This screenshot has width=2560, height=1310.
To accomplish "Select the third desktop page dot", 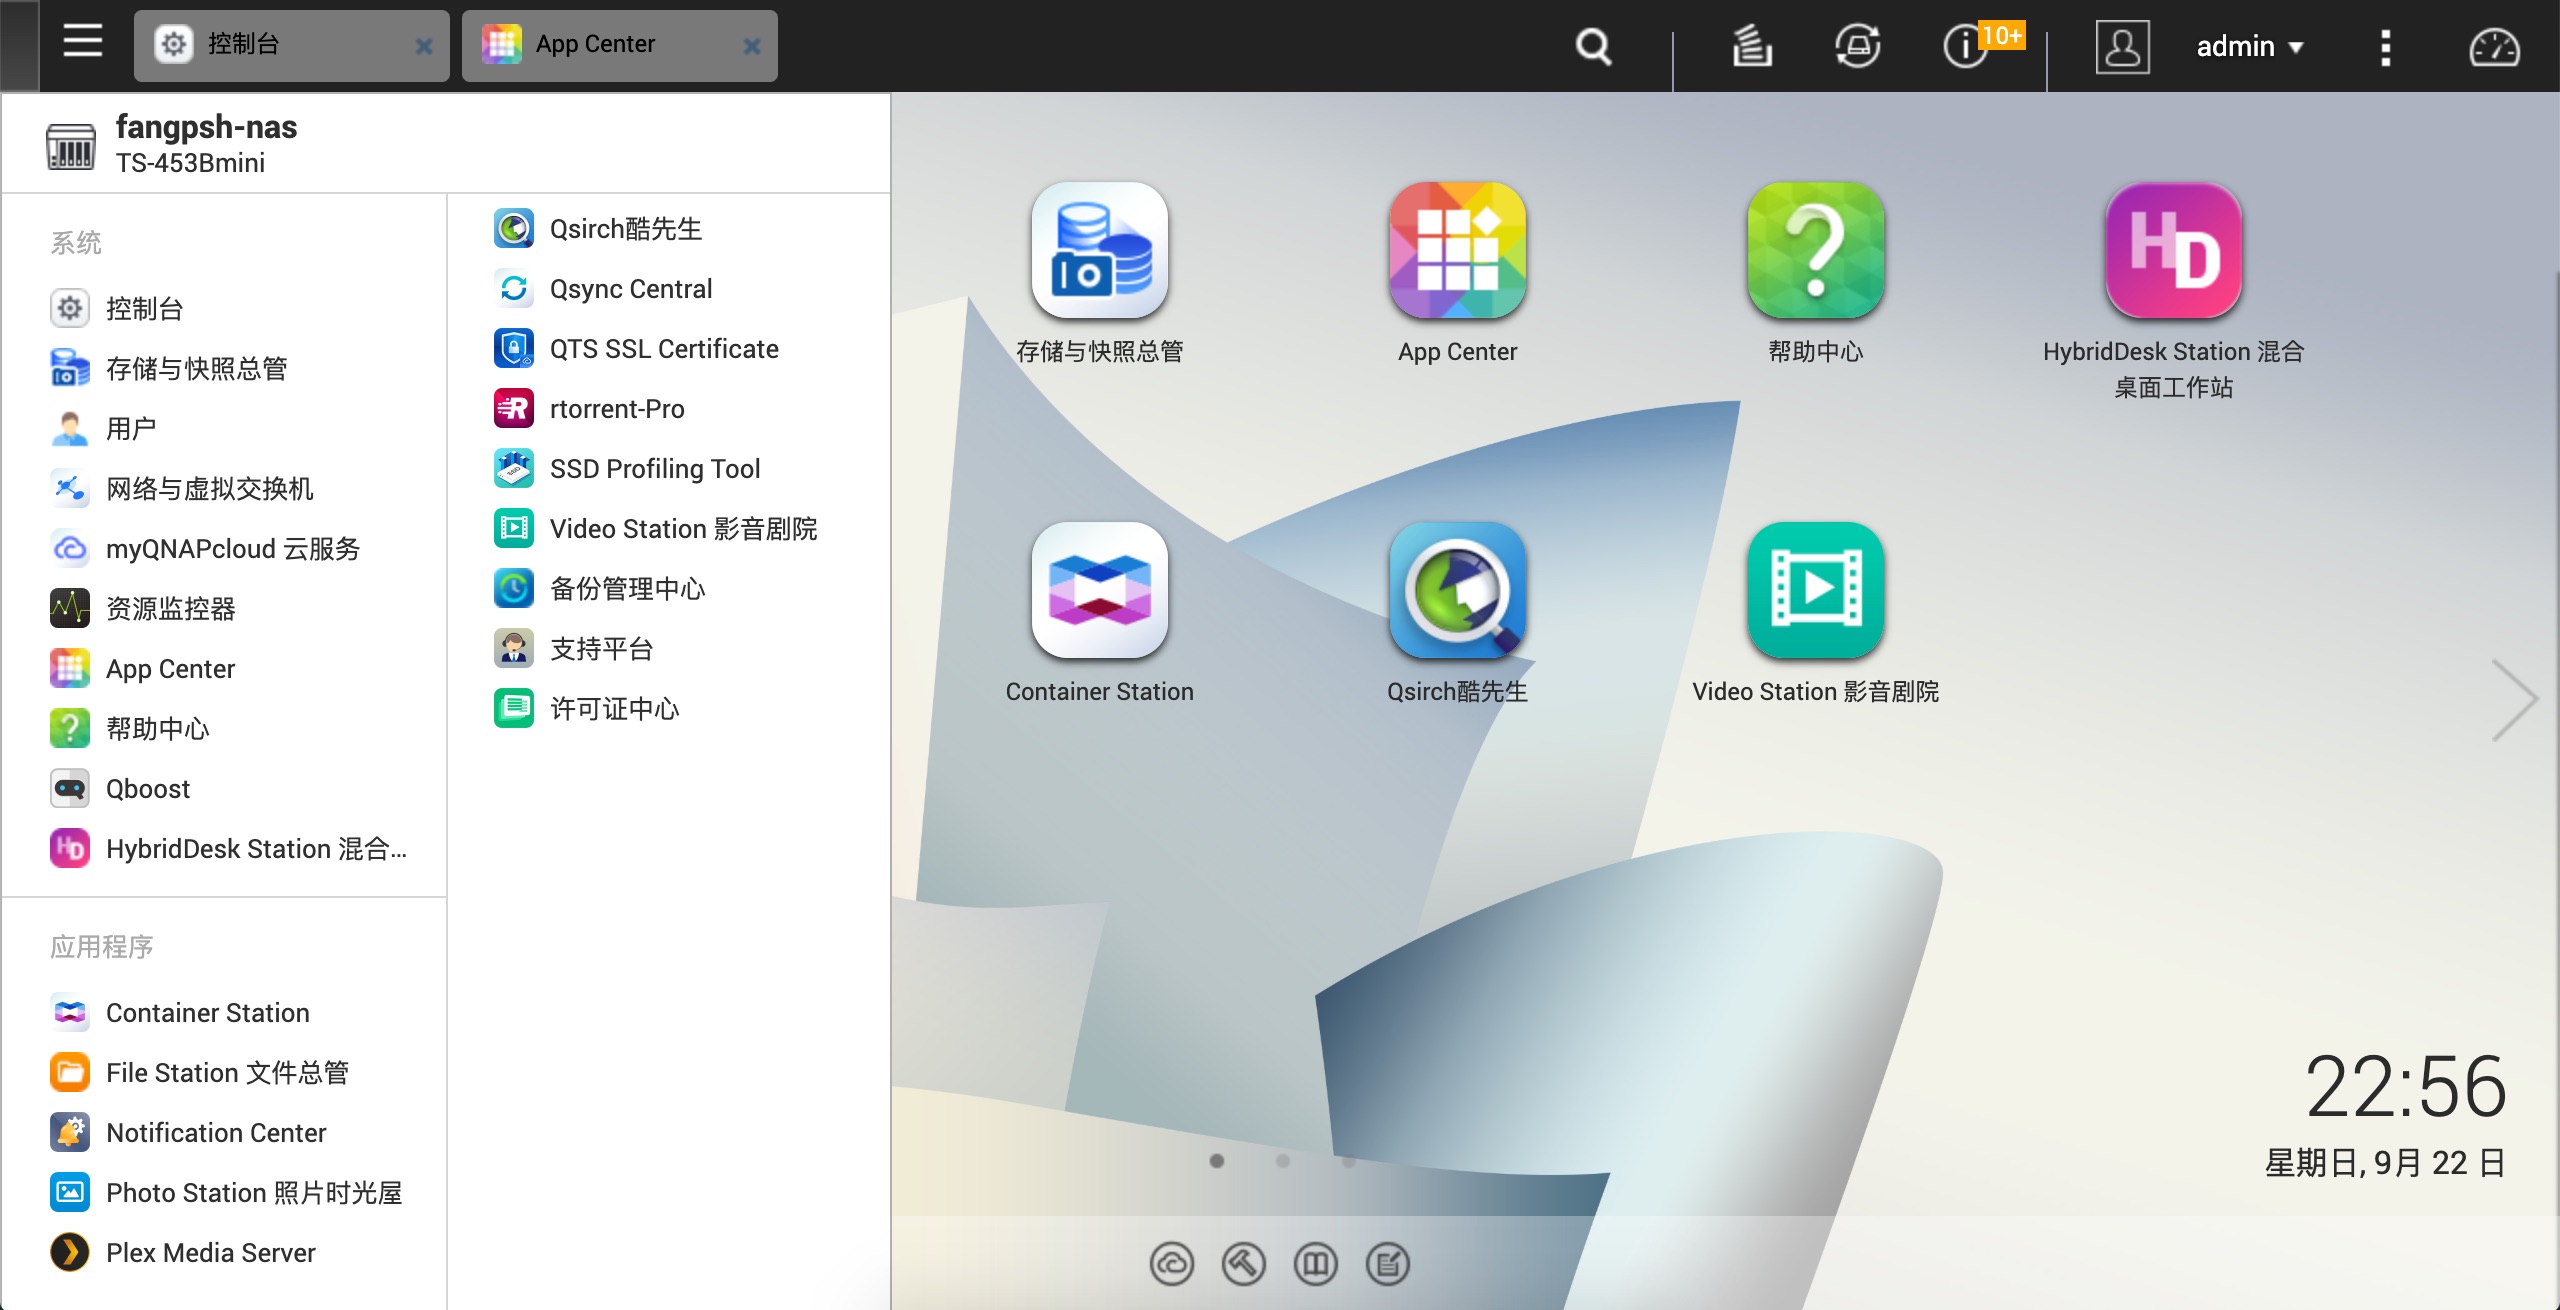I will point(1349,1161).
